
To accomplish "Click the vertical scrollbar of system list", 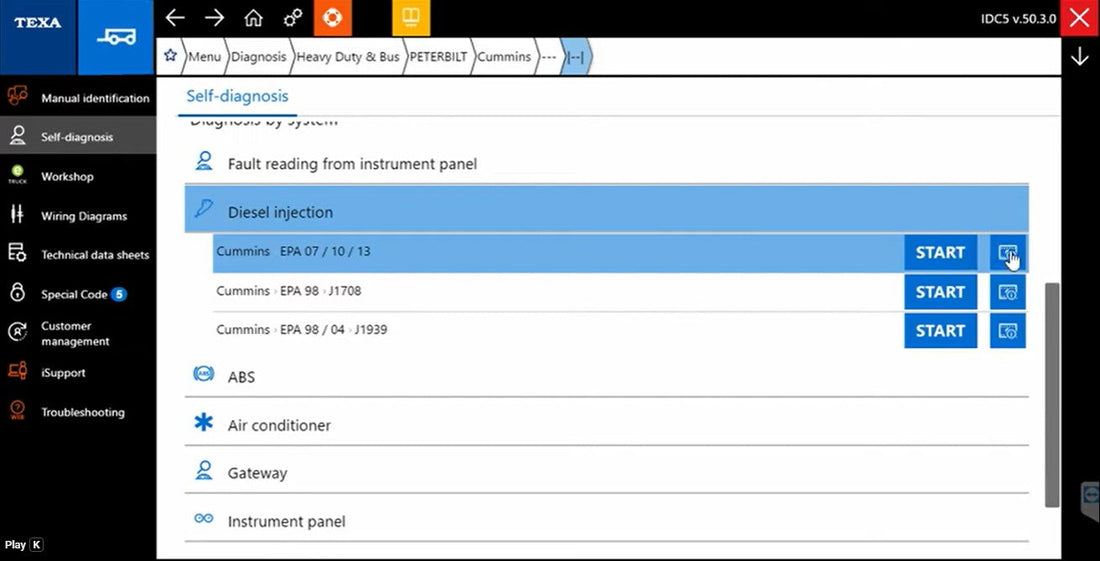I will [x=1051, y=394].
